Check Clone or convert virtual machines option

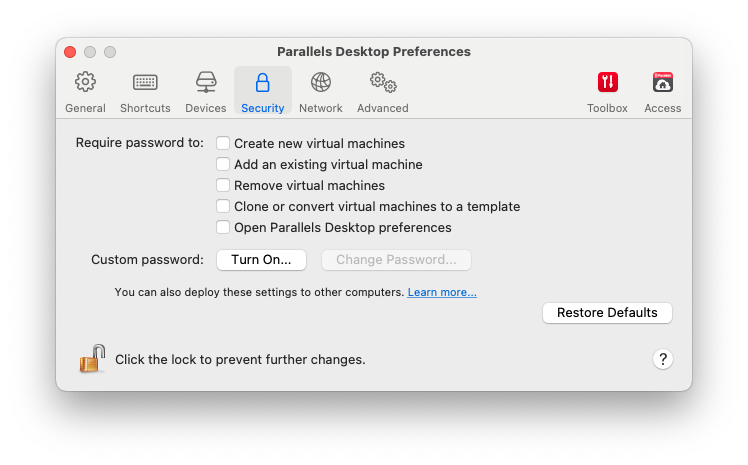[223, 207]
